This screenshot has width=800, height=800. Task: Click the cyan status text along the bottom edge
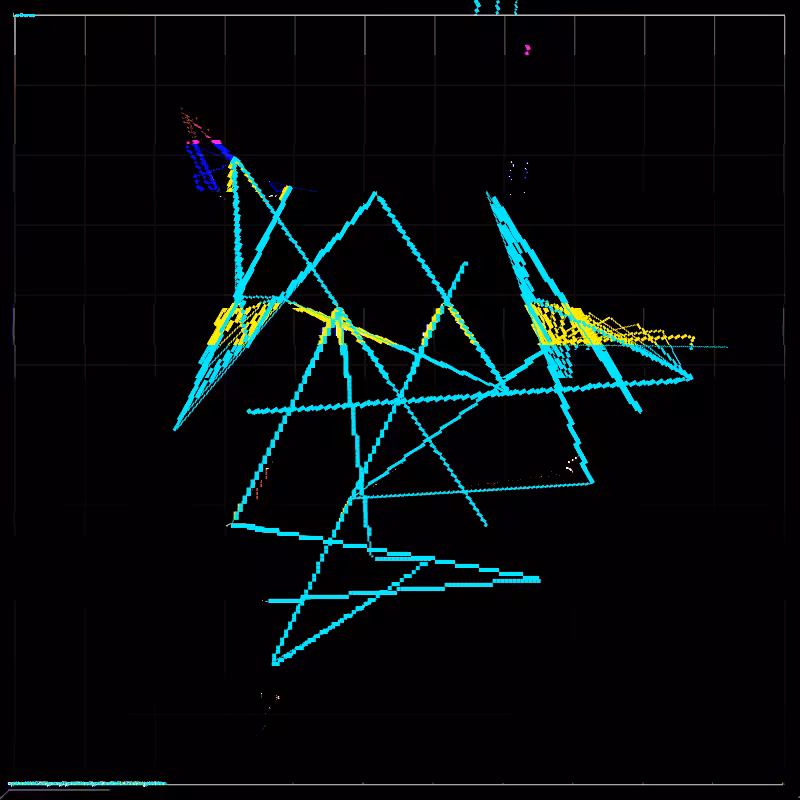coord(87,783)
